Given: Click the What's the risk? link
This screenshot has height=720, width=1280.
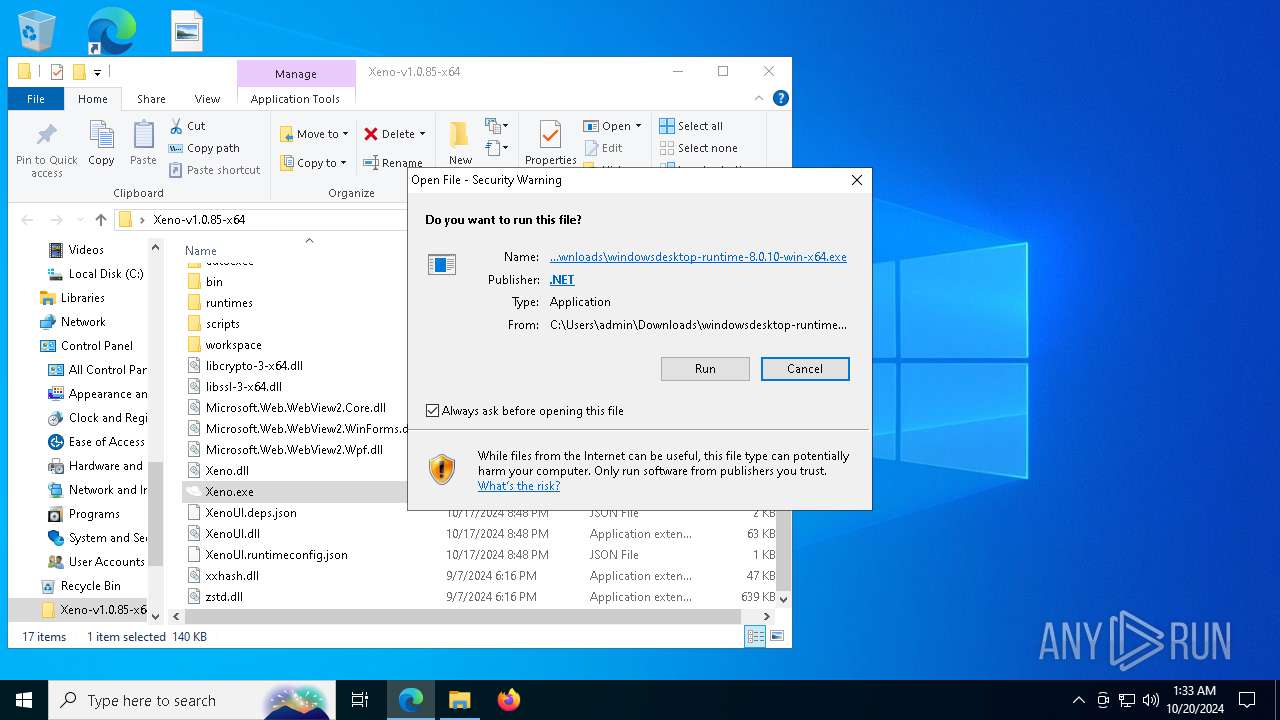Looking at the screenshot, I should 519,486.
